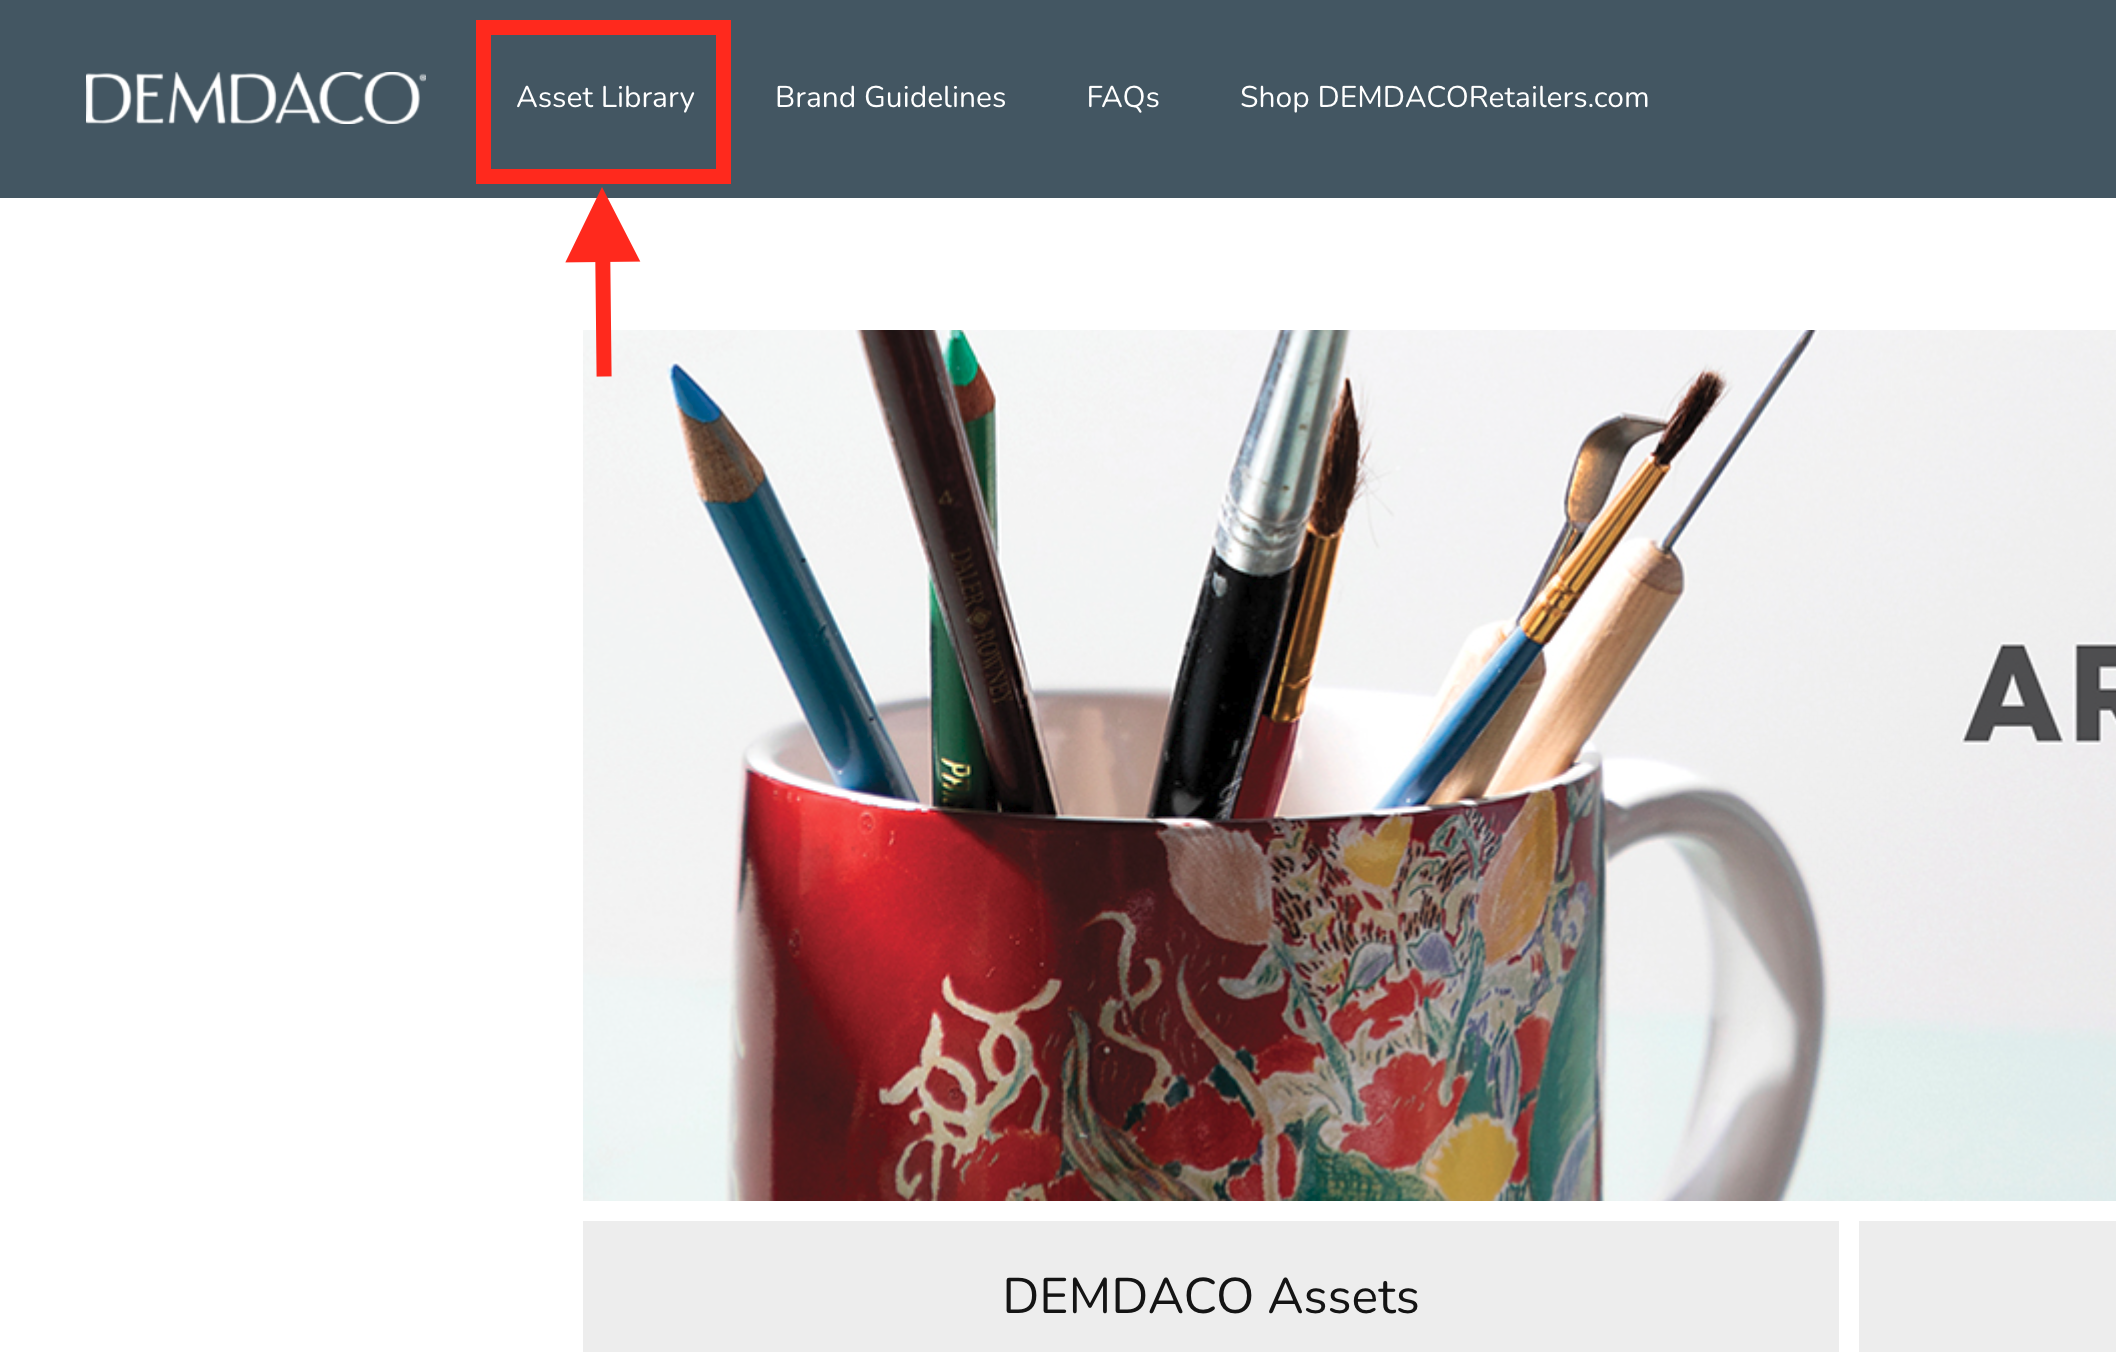This screenshot has height=1352, width=2116.
Task: Click the blue colored pencil in the banner
Action: pos(790,585)
